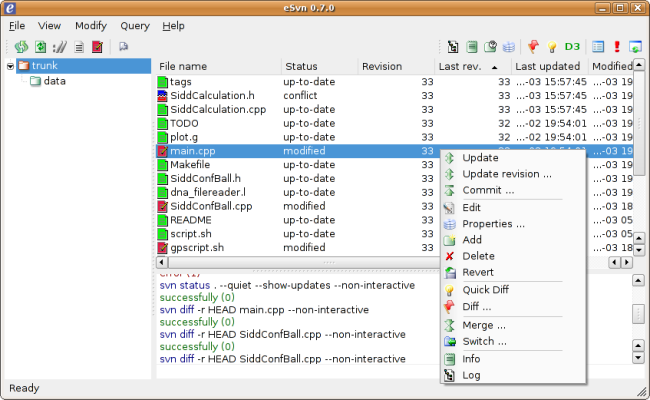Click the lightbulb icon in the top toolbar

point(551,46)
